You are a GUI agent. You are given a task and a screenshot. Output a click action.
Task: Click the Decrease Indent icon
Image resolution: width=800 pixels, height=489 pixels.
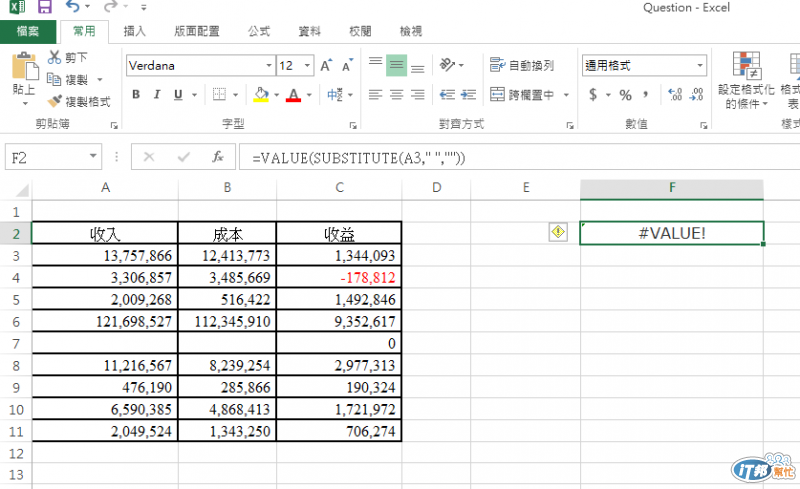(x=447, y=94)
